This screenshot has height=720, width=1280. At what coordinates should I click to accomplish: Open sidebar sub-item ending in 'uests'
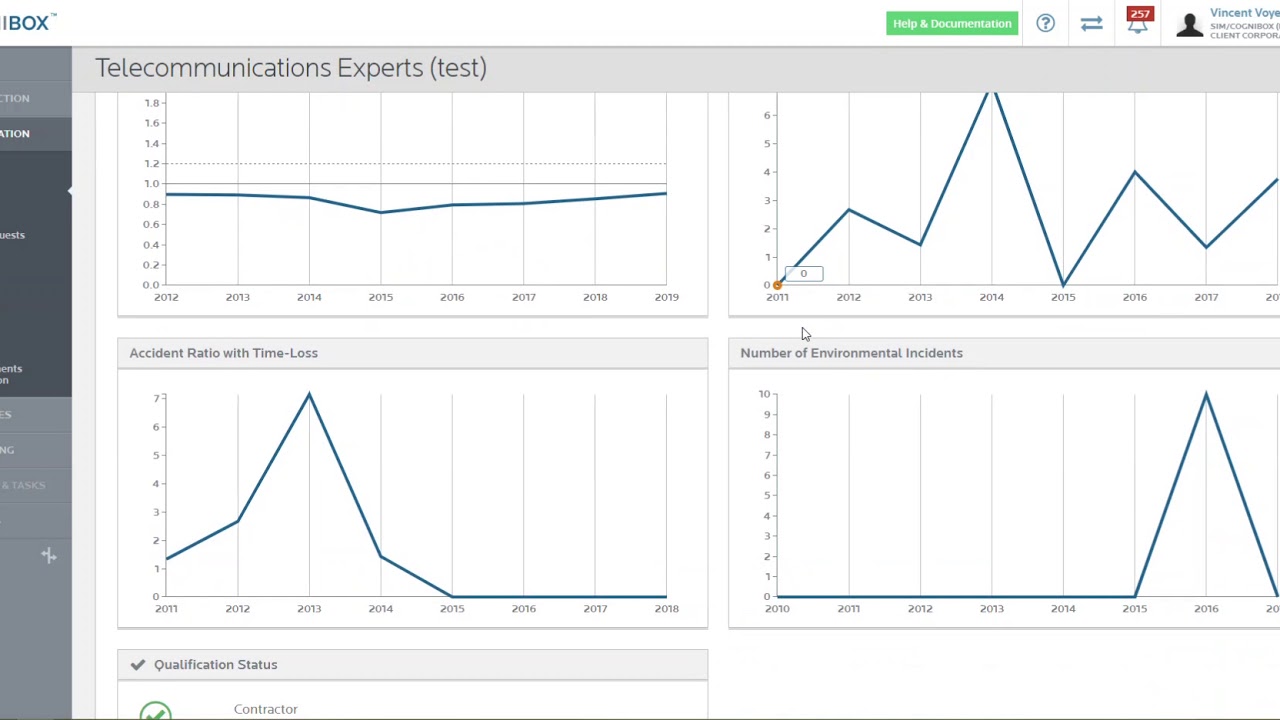pos(13,235)
